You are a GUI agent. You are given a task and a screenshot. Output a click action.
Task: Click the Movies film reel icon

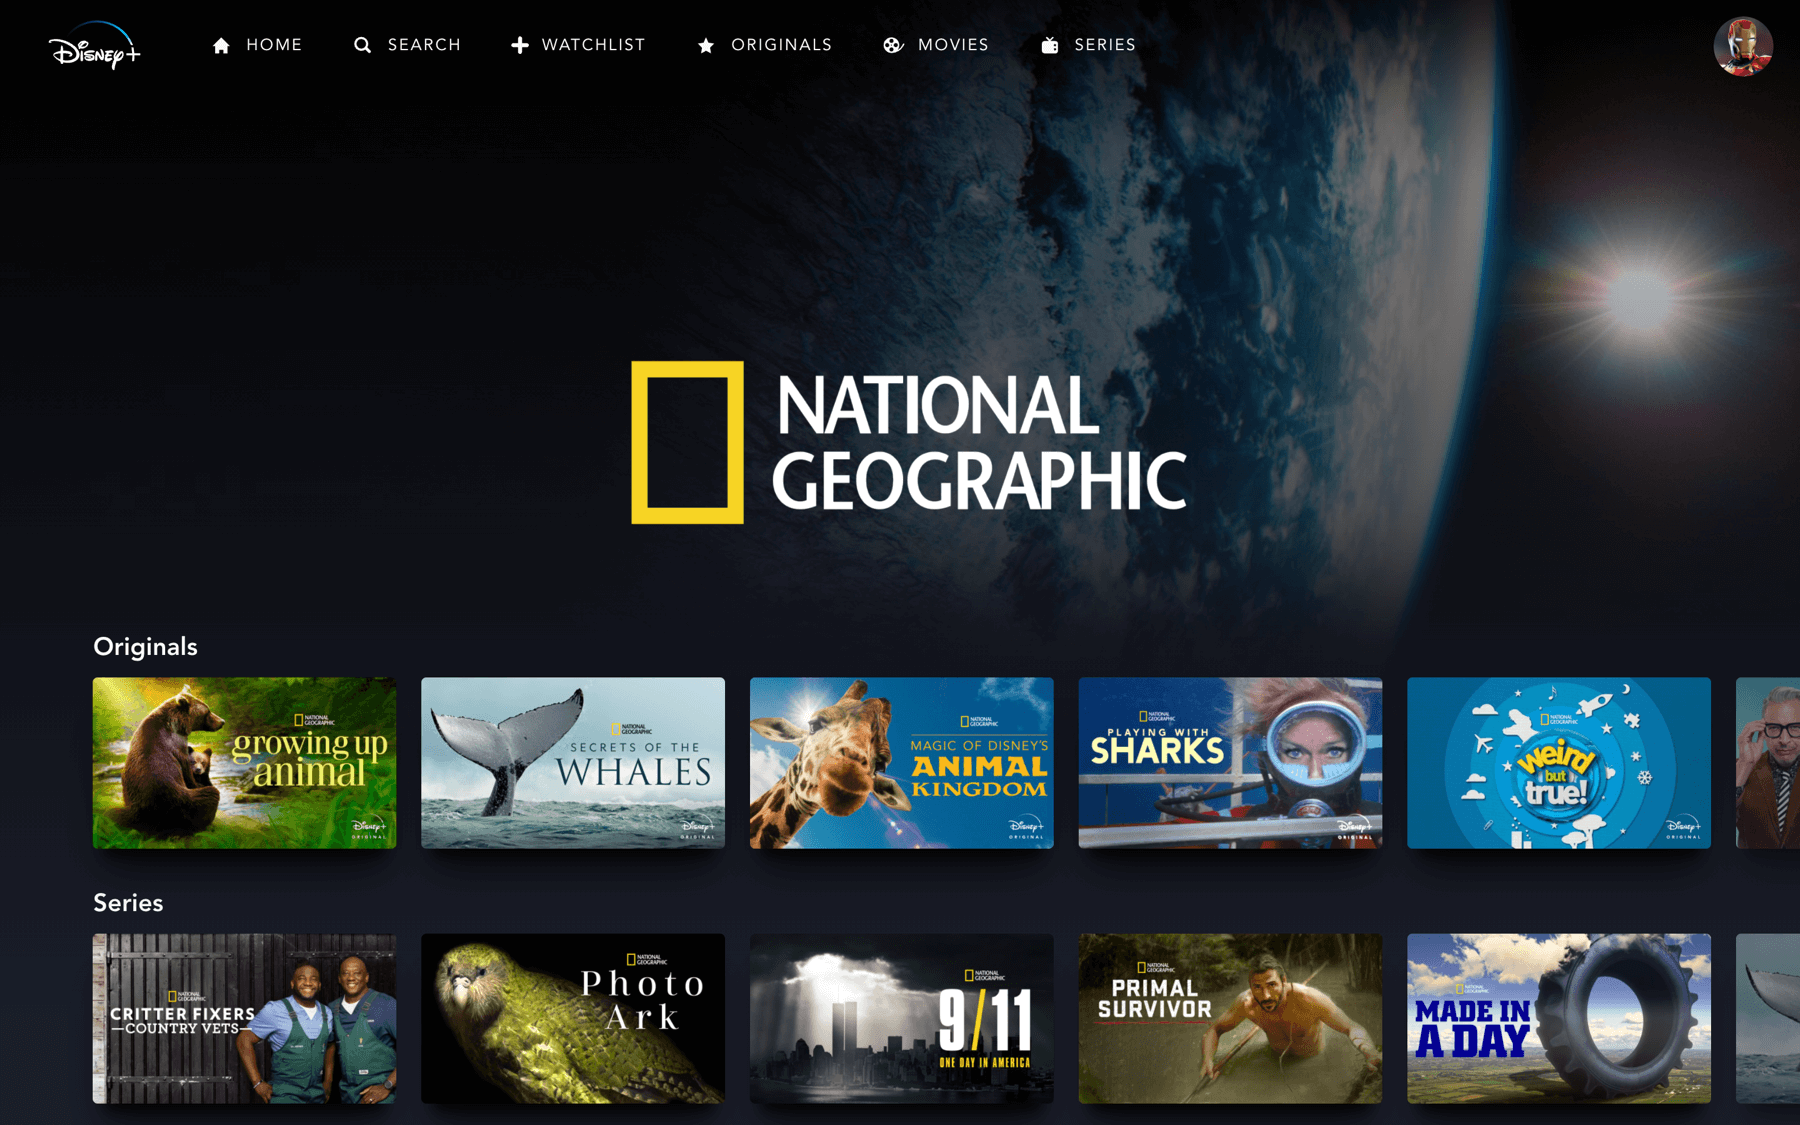(893, 45)
